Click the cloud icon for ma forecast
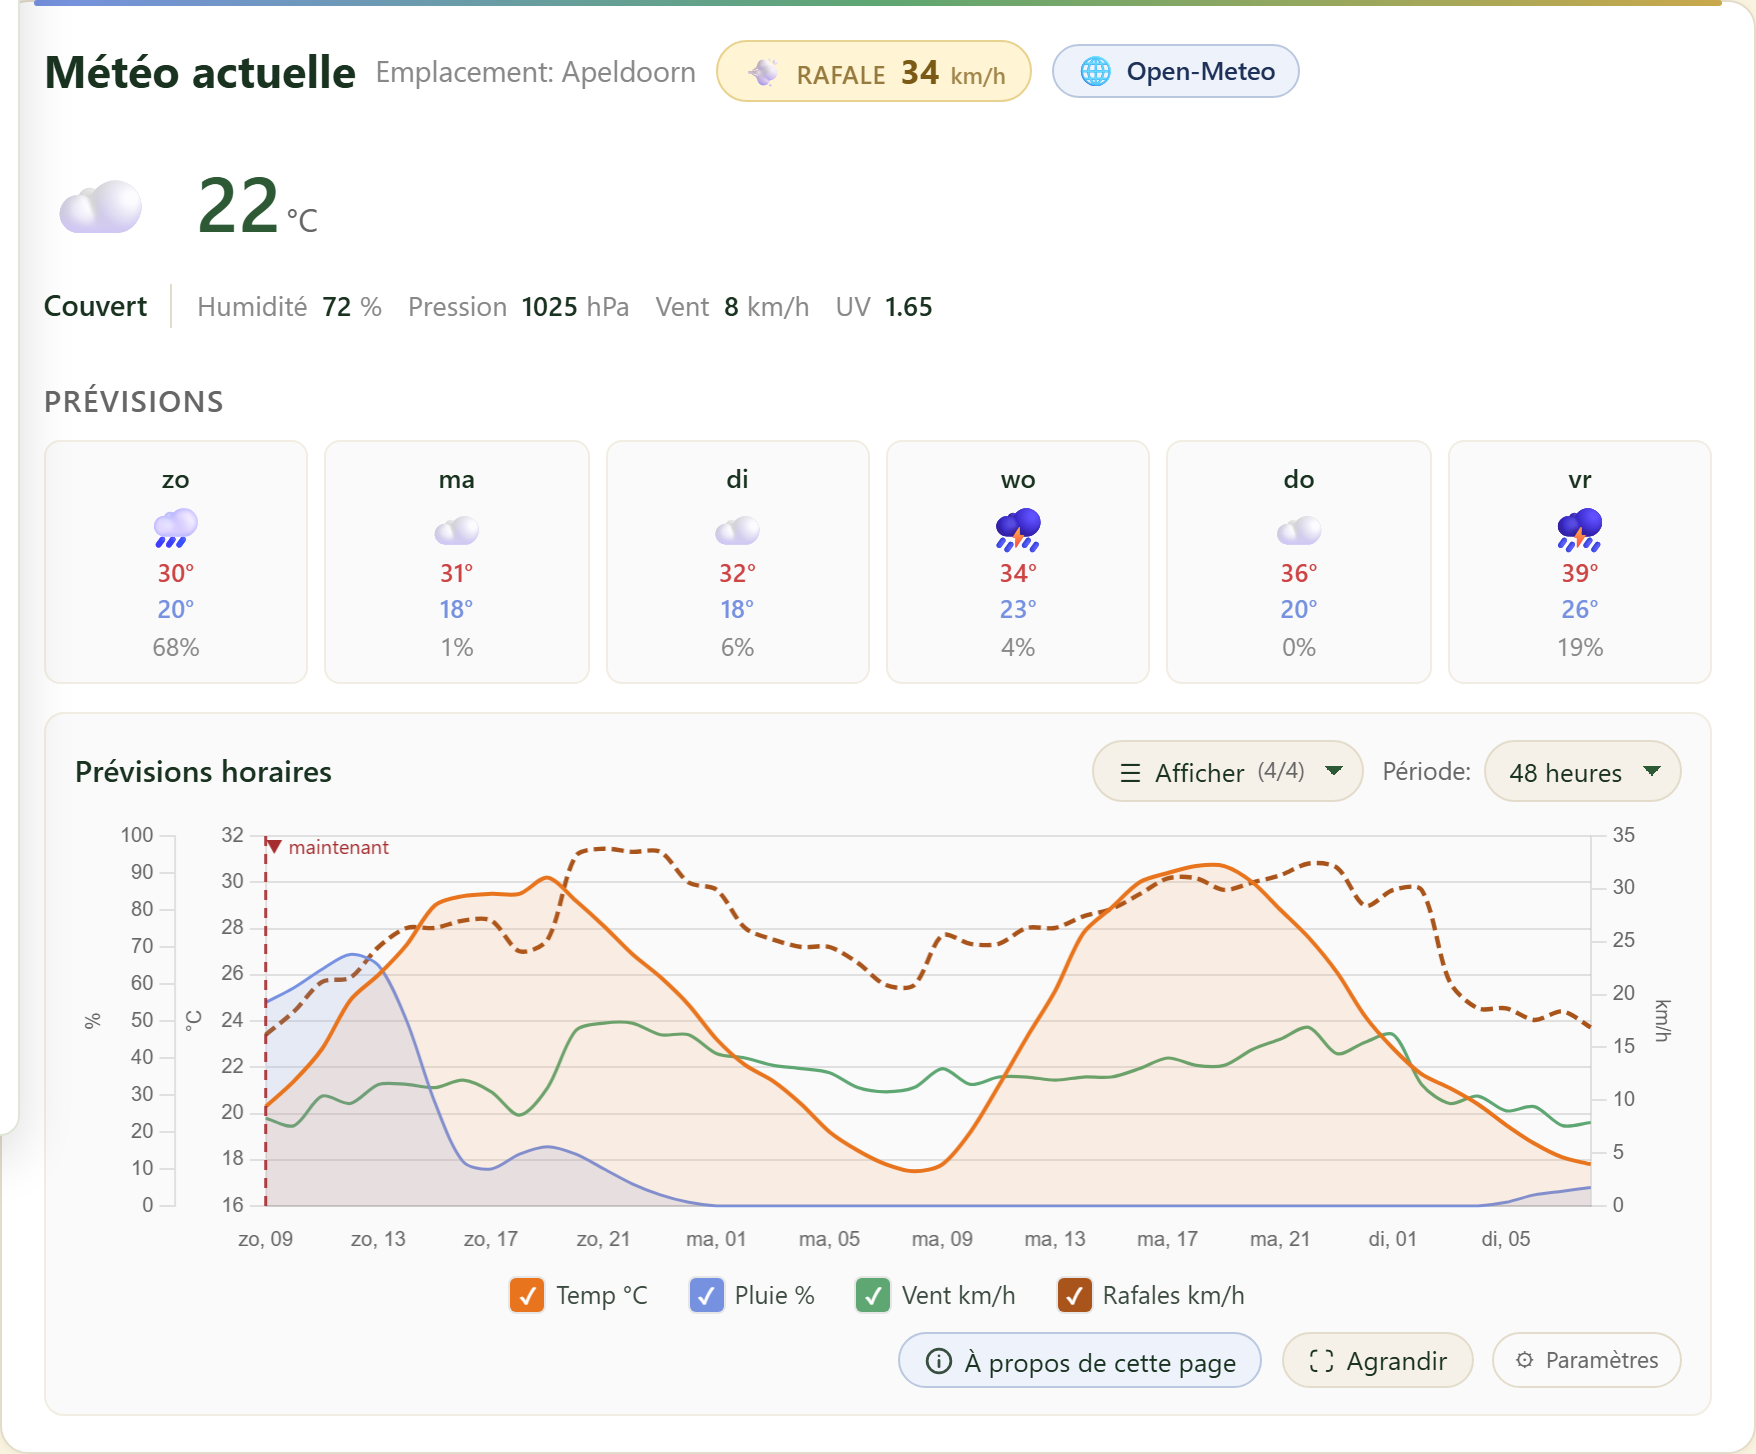Viewport: 1756px width, 1454px height. 457,530
